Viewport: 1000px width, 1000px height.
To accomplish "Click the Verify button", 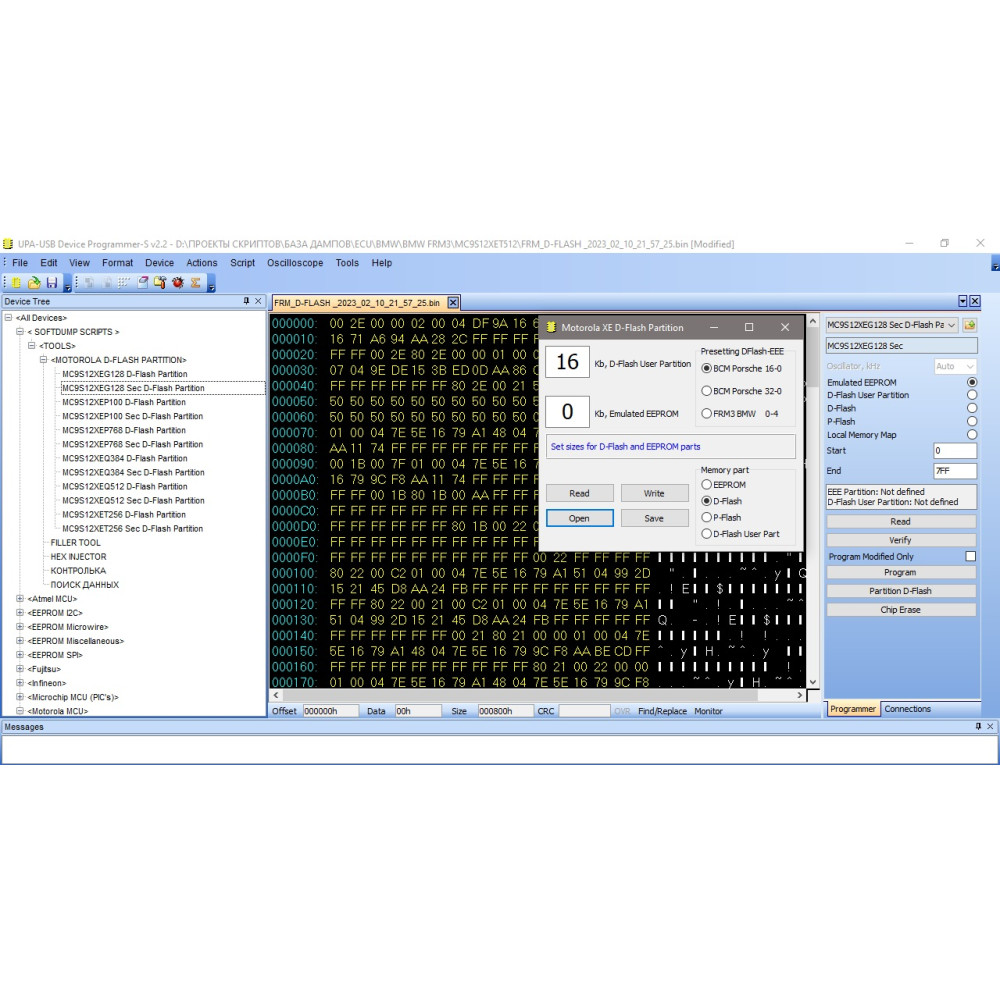I will (901, 540).
